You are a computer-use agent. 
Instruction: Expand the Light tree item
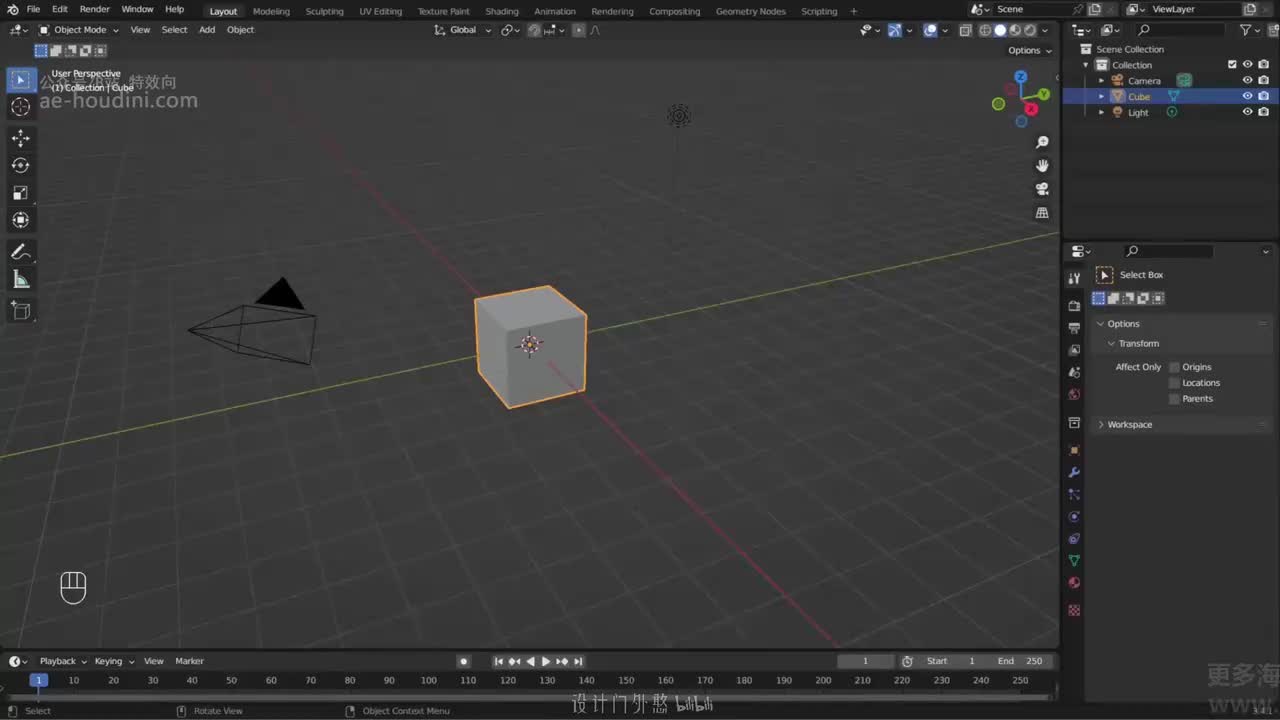pyautogui.click(x=1102, y=112)
